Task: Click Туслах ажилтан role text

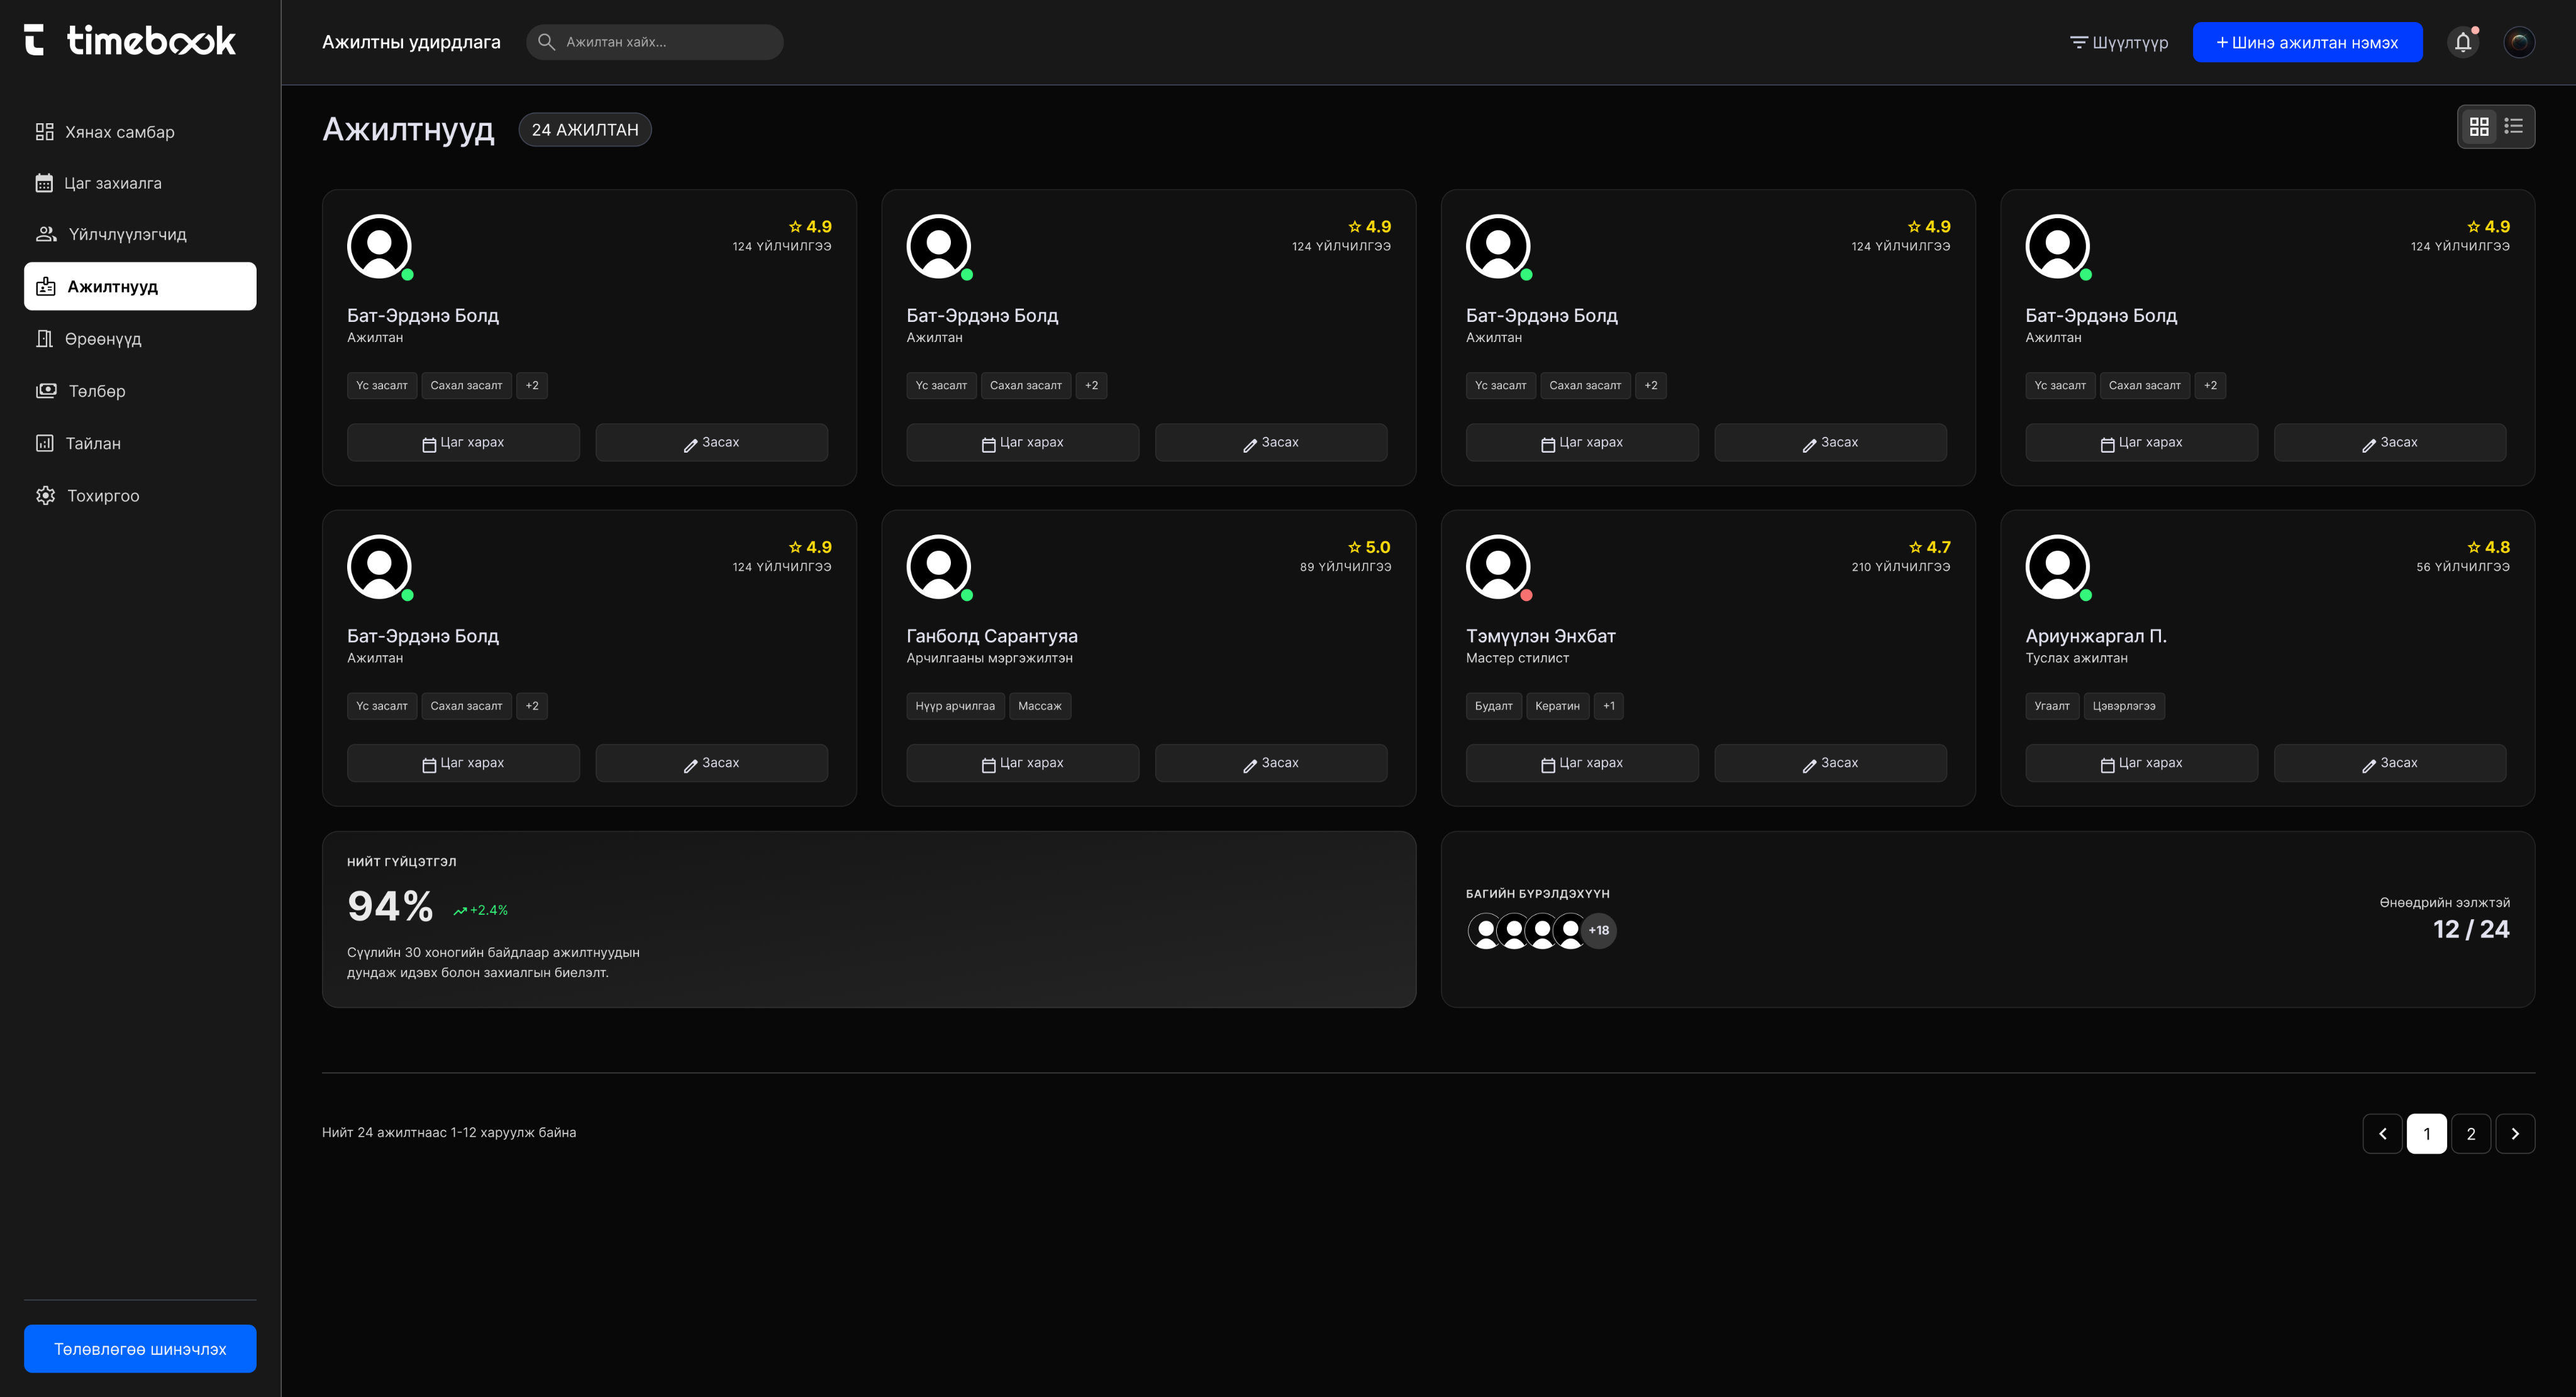Action: click(x=2076, y=658)
